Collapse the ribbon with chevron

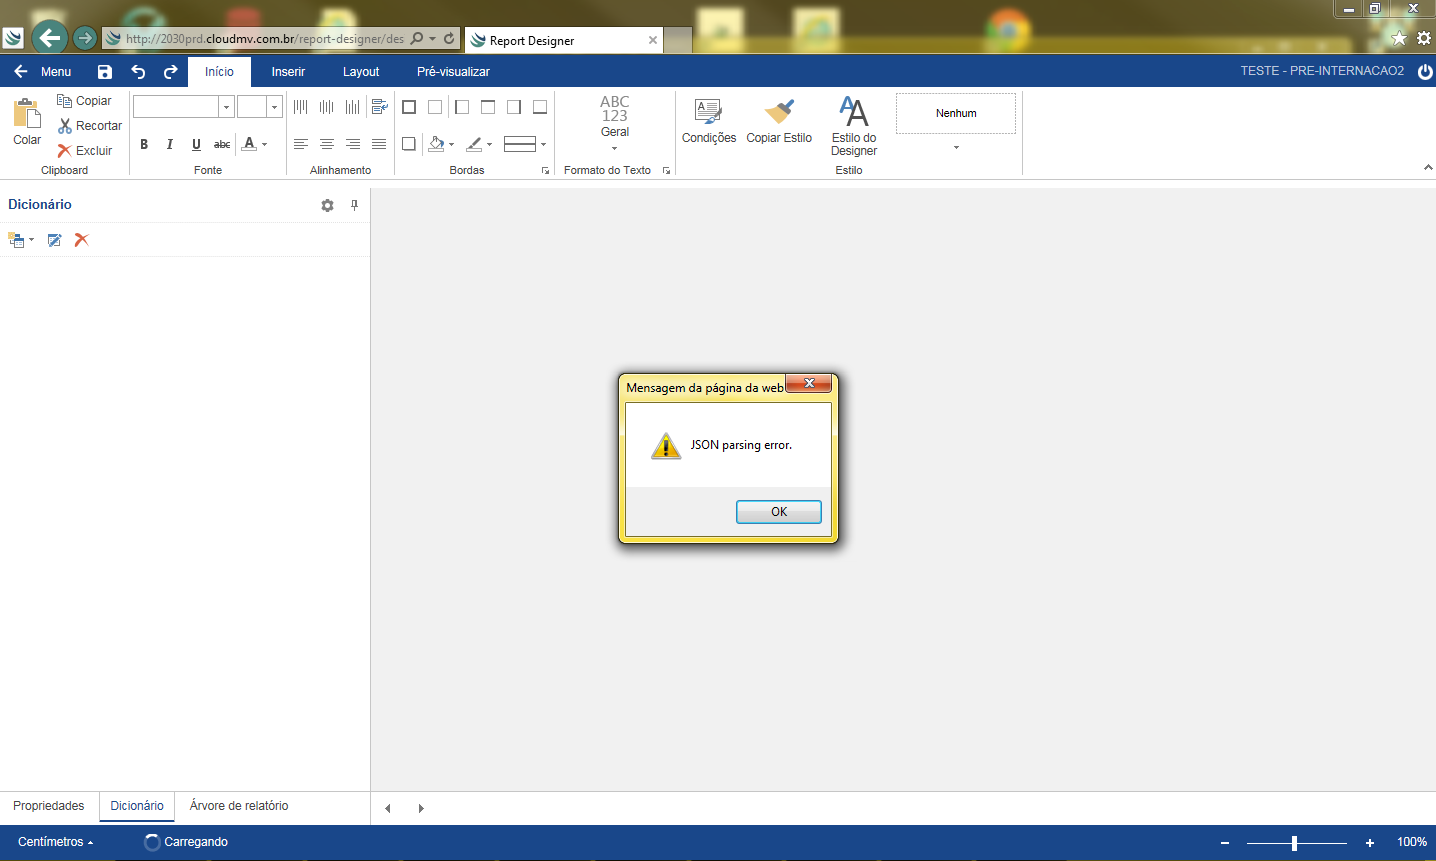(1428, 168)
